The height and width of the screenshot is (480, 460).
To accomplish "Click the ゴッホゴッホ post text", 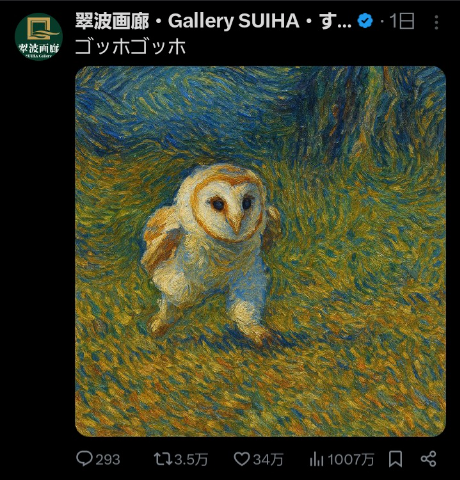I will point(130,47).
